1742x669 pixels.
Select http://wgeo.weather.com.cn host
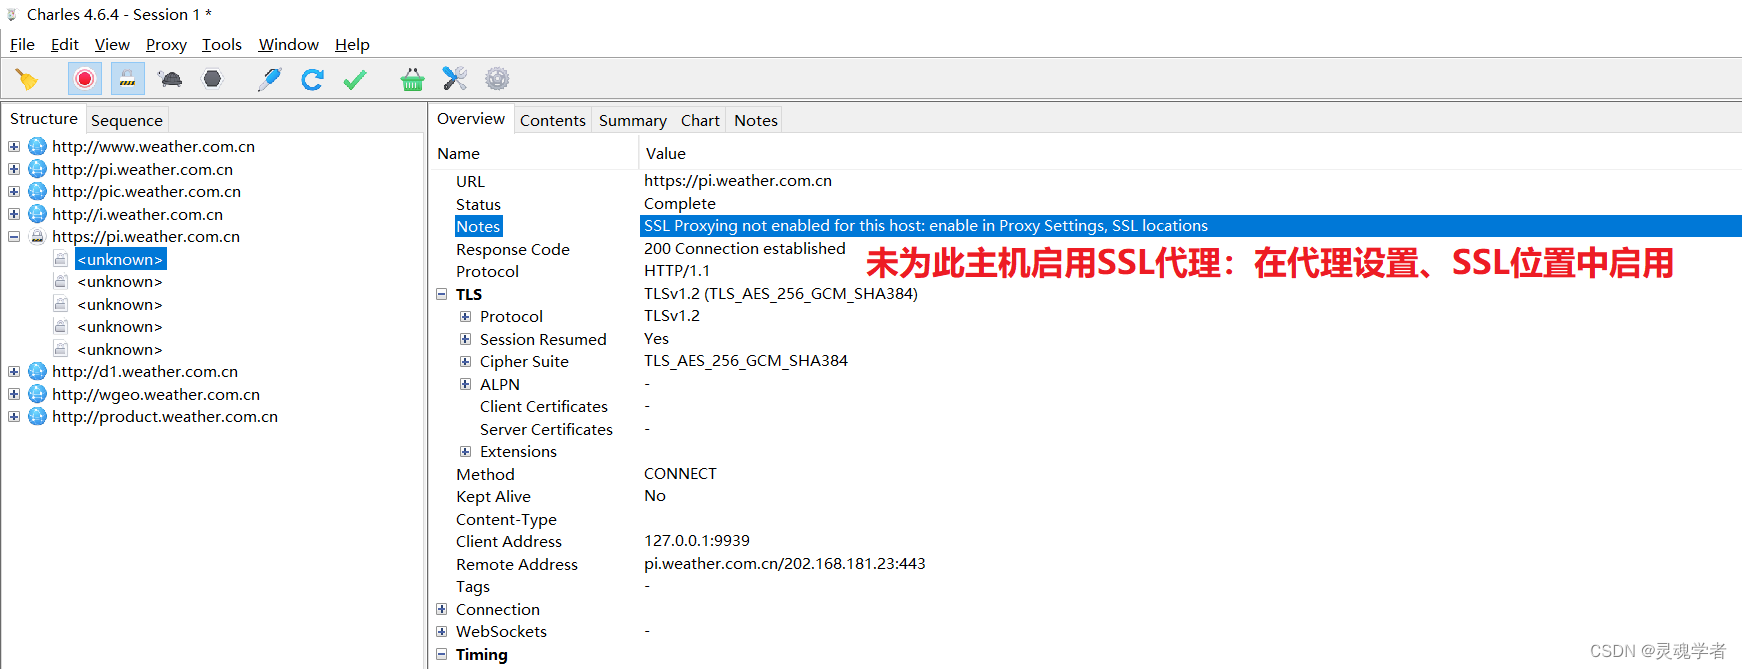coord(156,394)
